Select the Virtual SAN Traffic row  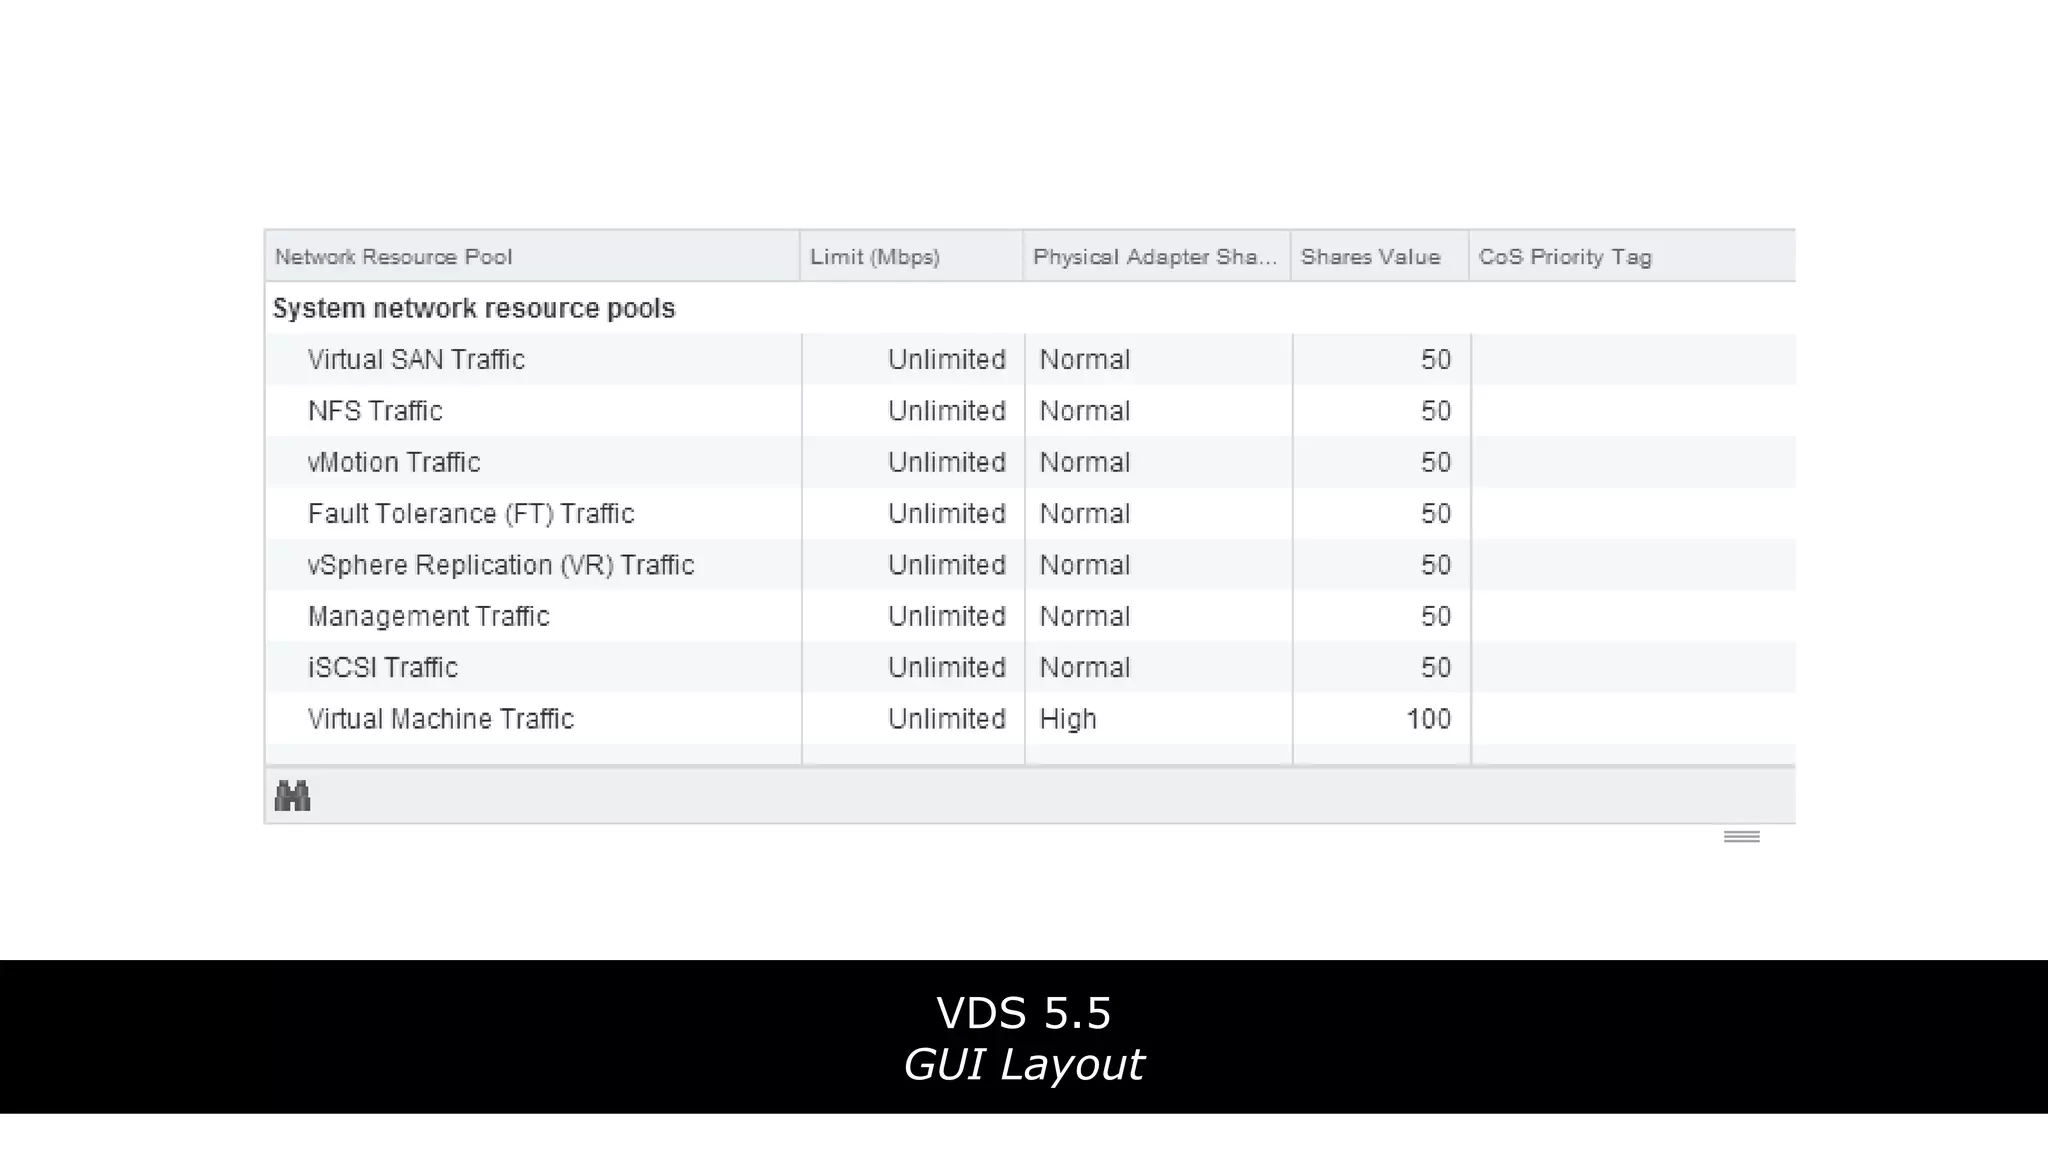click(1030, 359)
